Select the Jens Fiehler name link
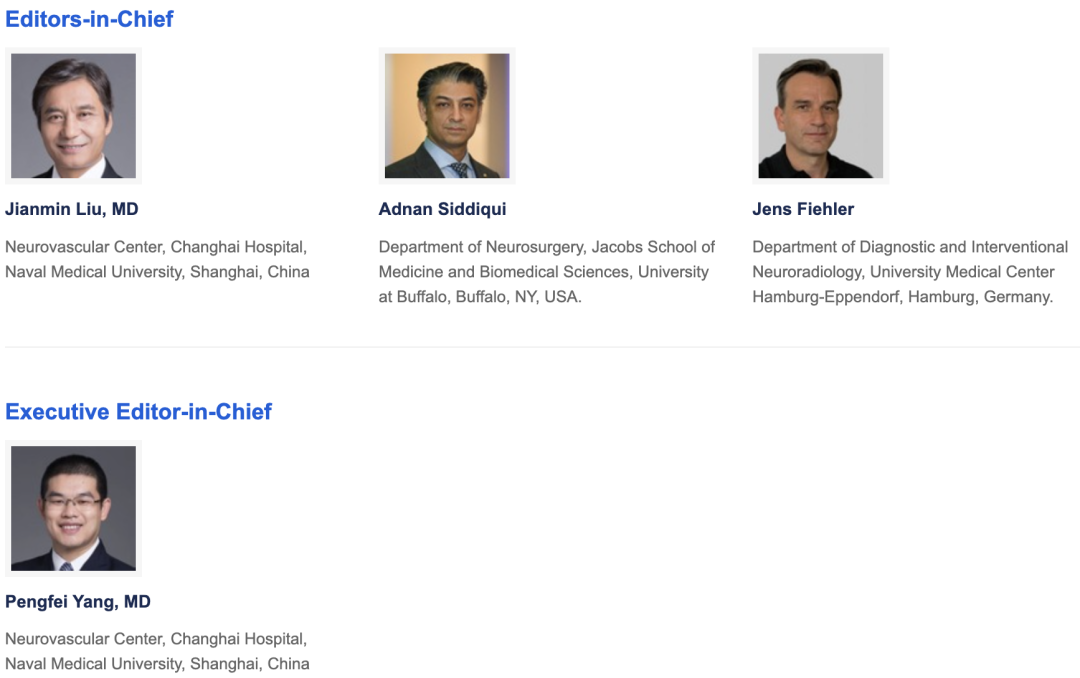The image size is (1080, 678). (x=803, y=209)
